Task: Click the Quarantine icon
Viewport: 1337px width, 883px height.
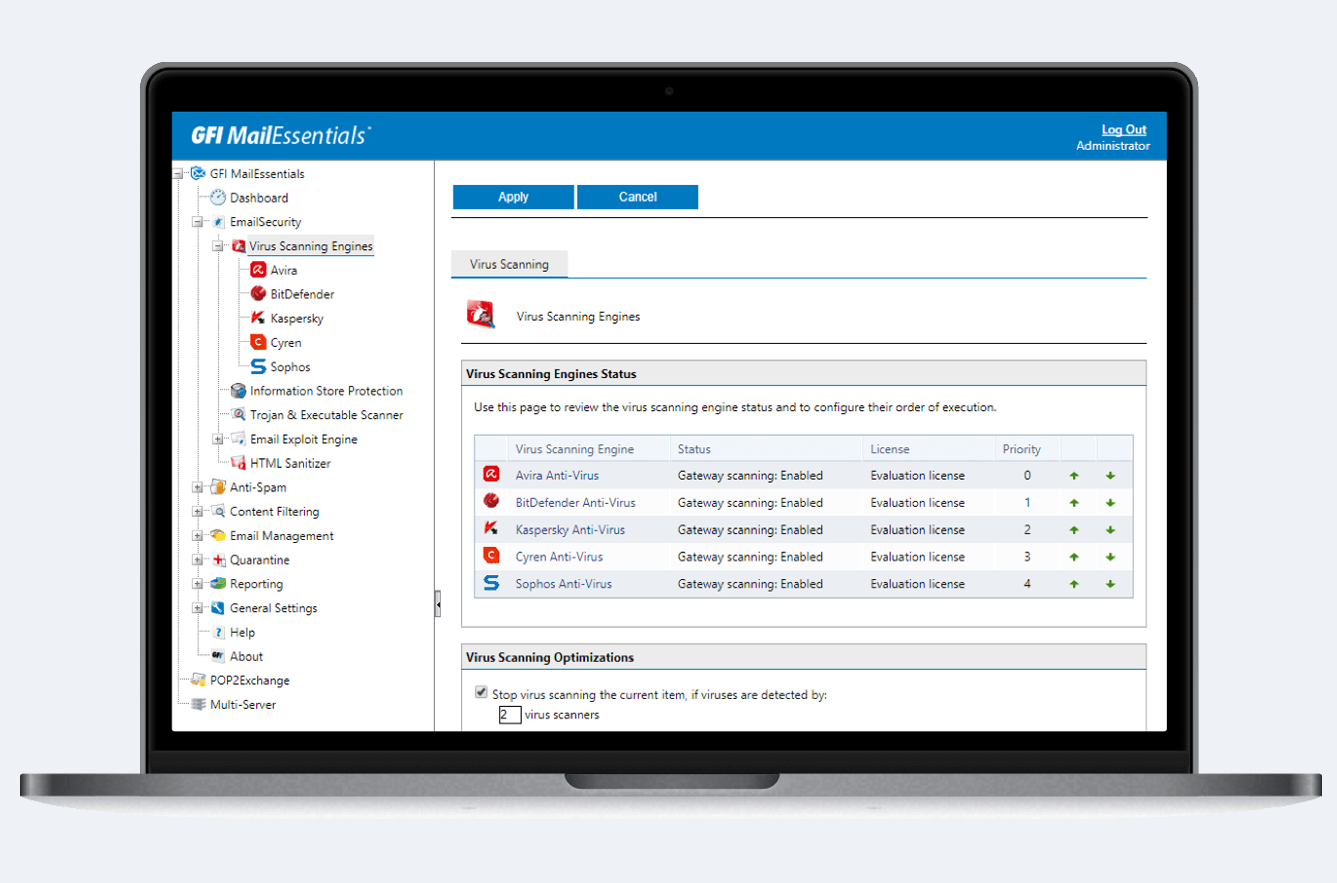Action: (x=218, y=560)
